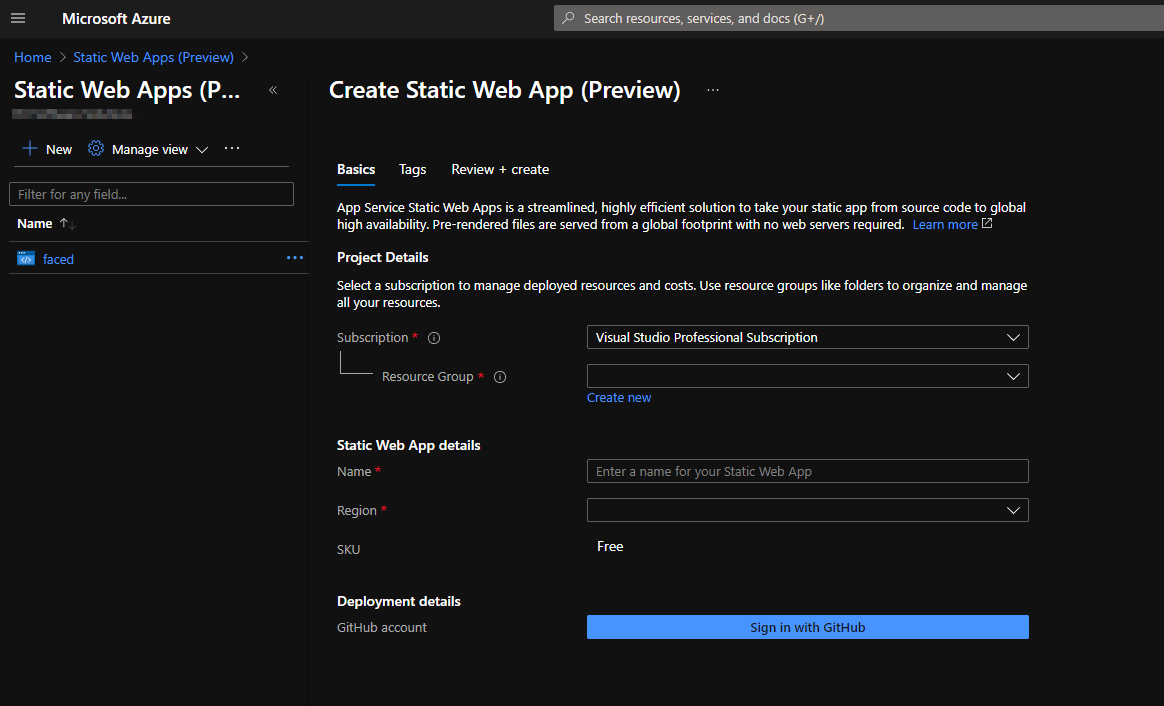The width and height of the screenshot is (1164, 706).
Task: Click the external link icon after Learn more
Action: coord(987,223)
